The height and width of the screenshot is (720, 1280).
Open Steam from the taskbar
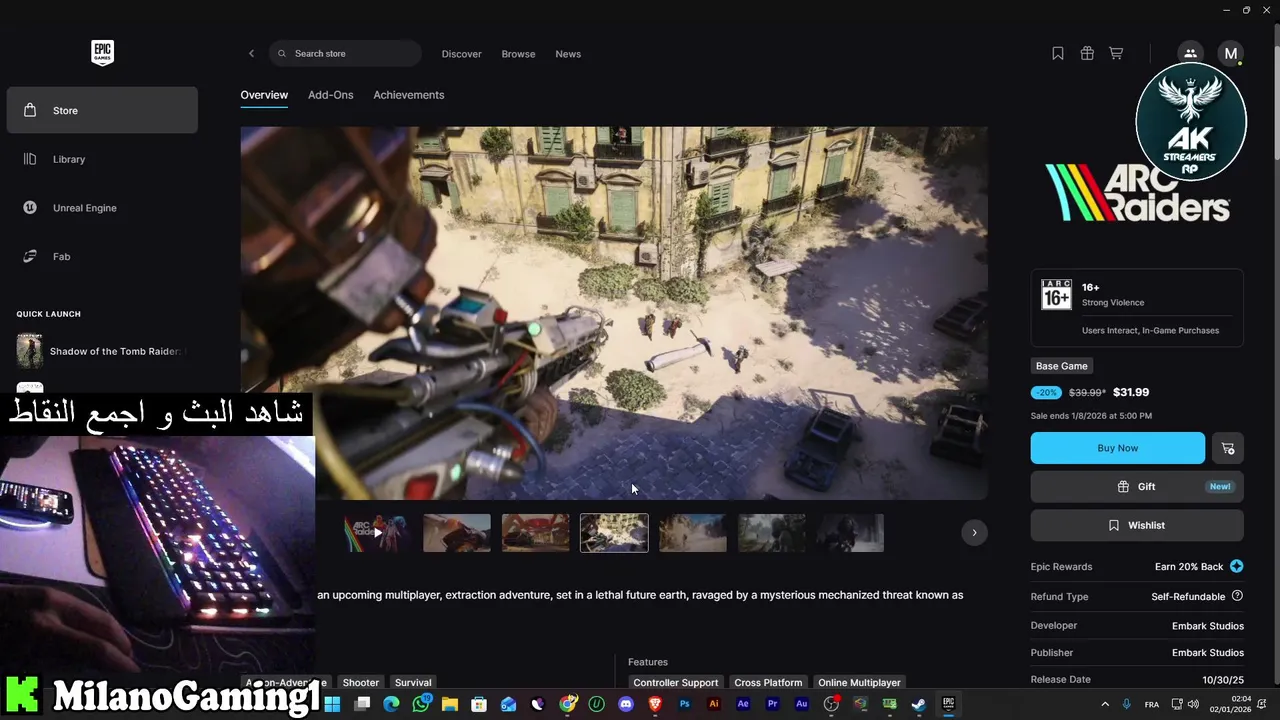click(x=919, y=704)
